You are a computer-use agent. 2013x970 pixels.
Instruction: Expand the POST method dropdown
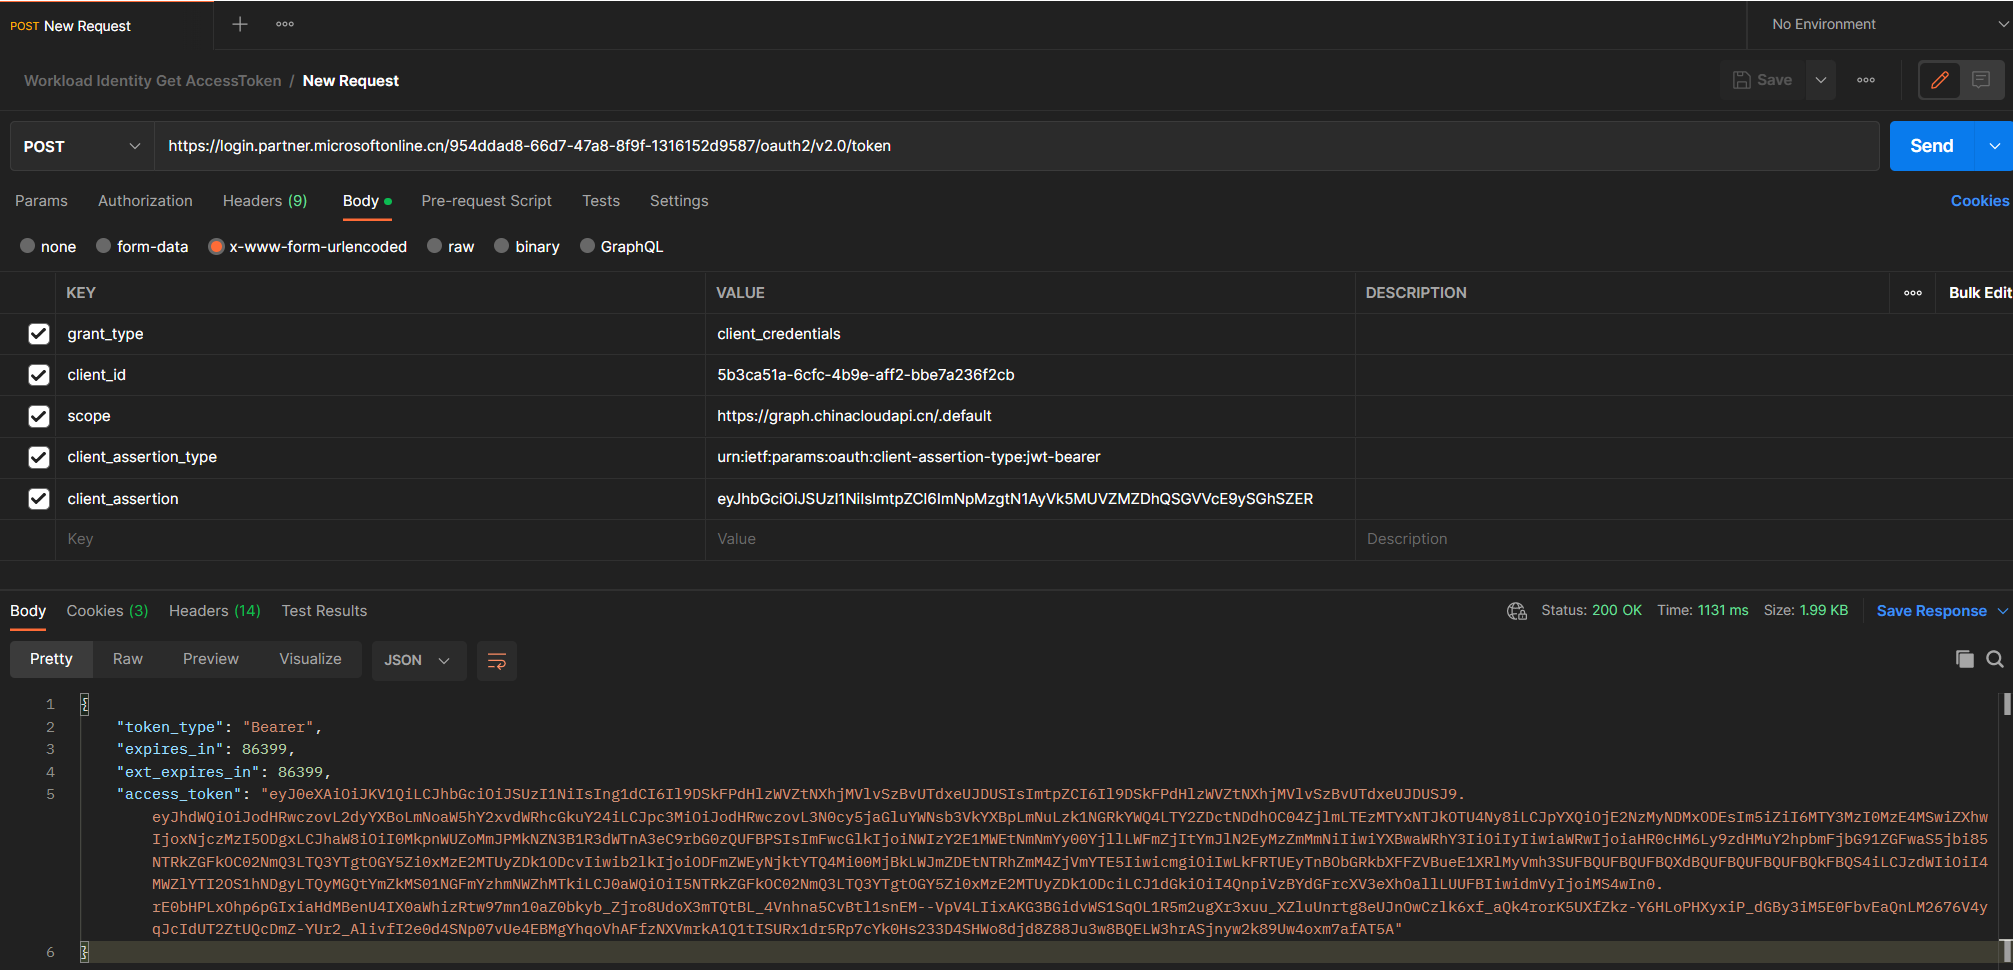tap(82, 146)
